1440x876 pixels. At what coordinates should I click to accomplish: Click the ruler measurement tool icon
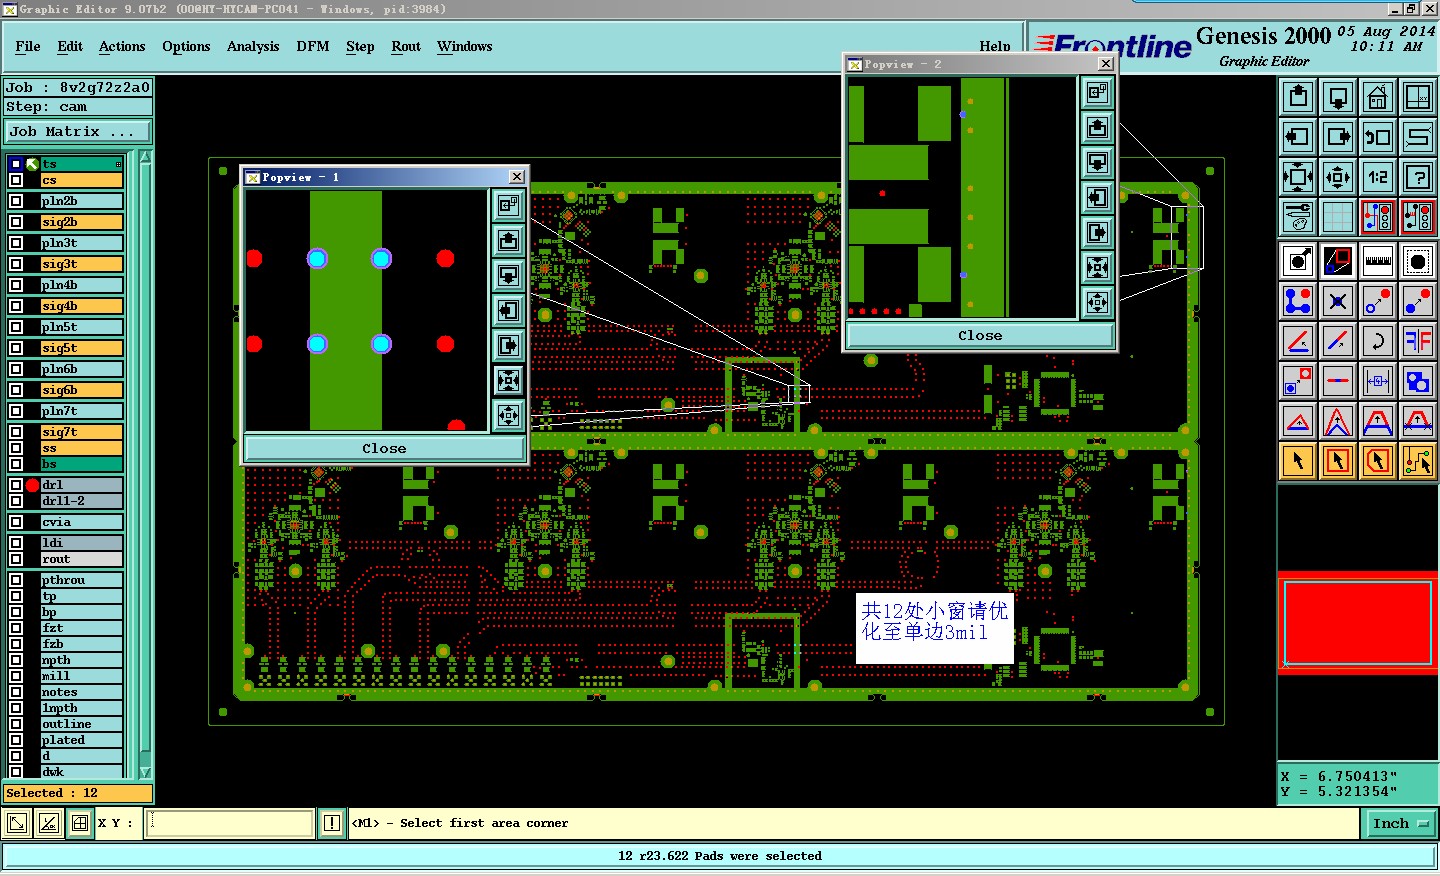point(1378,261)
